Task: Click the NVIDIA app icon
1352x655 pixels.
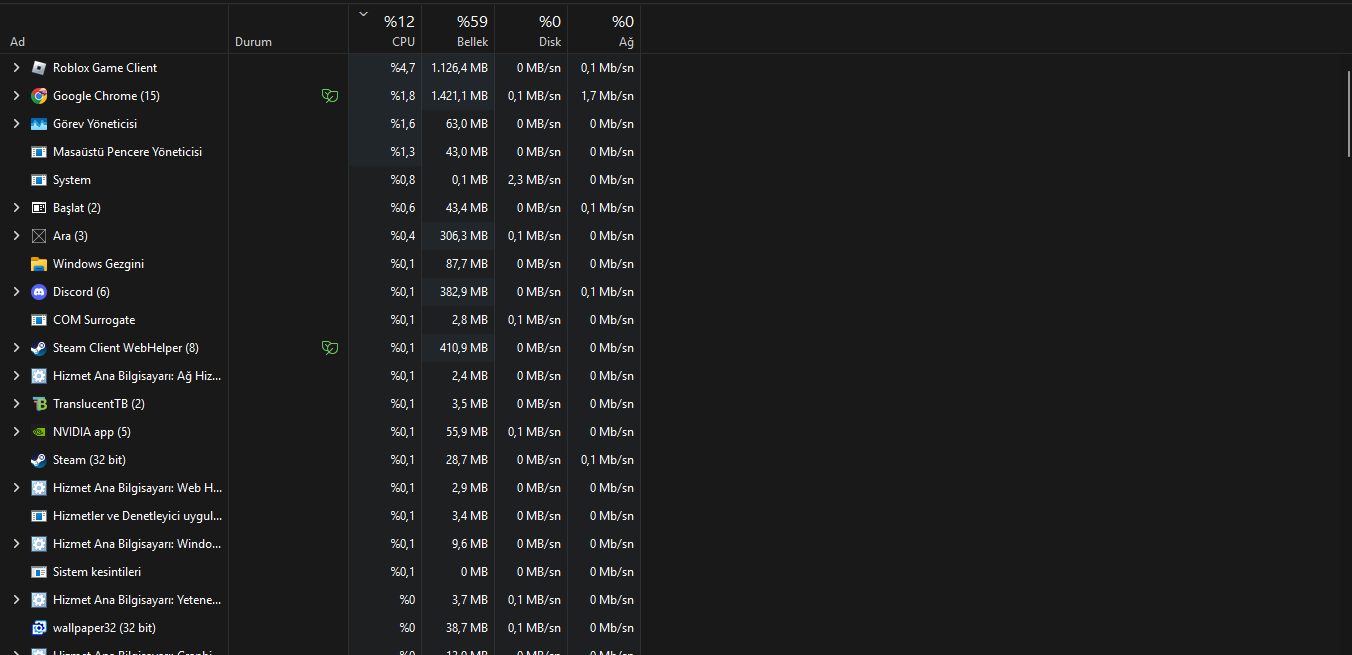Action: pyautogui.click(x=39, y=432)
